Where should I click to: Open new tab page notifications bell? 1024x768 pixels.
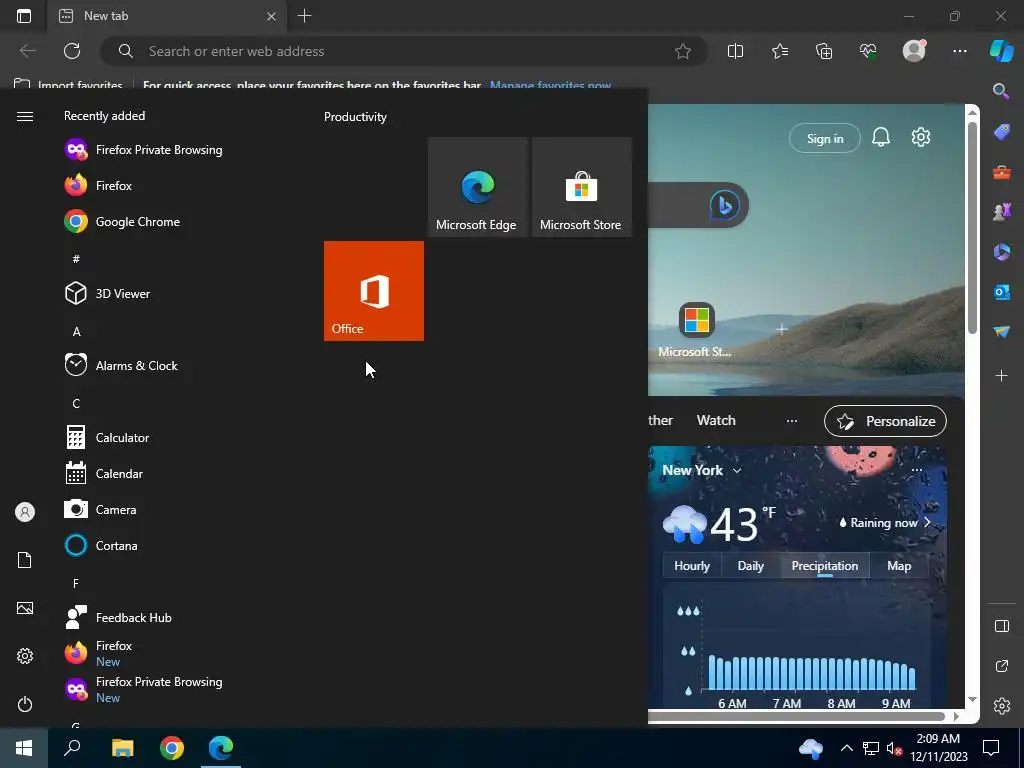pyautogui.click(x=881, y=137)
